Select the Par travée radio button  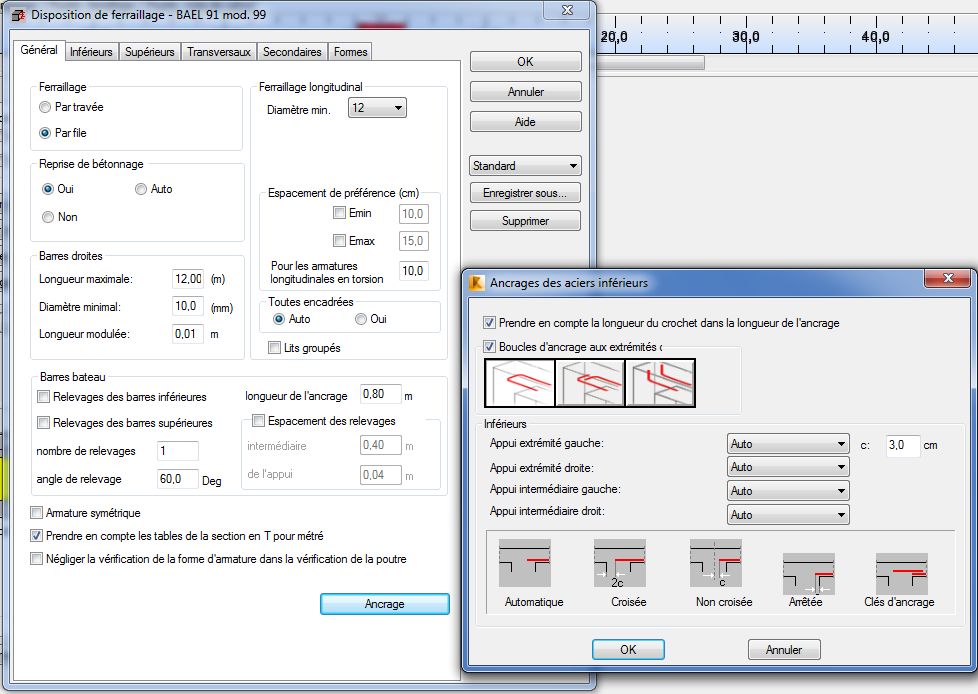[45, 107]
